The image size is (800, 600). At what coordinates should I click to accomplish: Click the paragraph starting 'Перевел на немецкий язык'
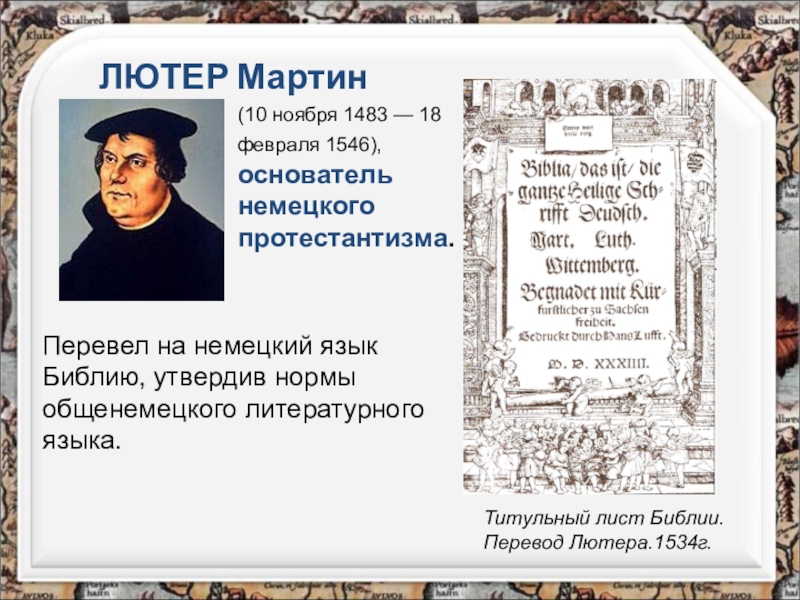coord(233,393)
